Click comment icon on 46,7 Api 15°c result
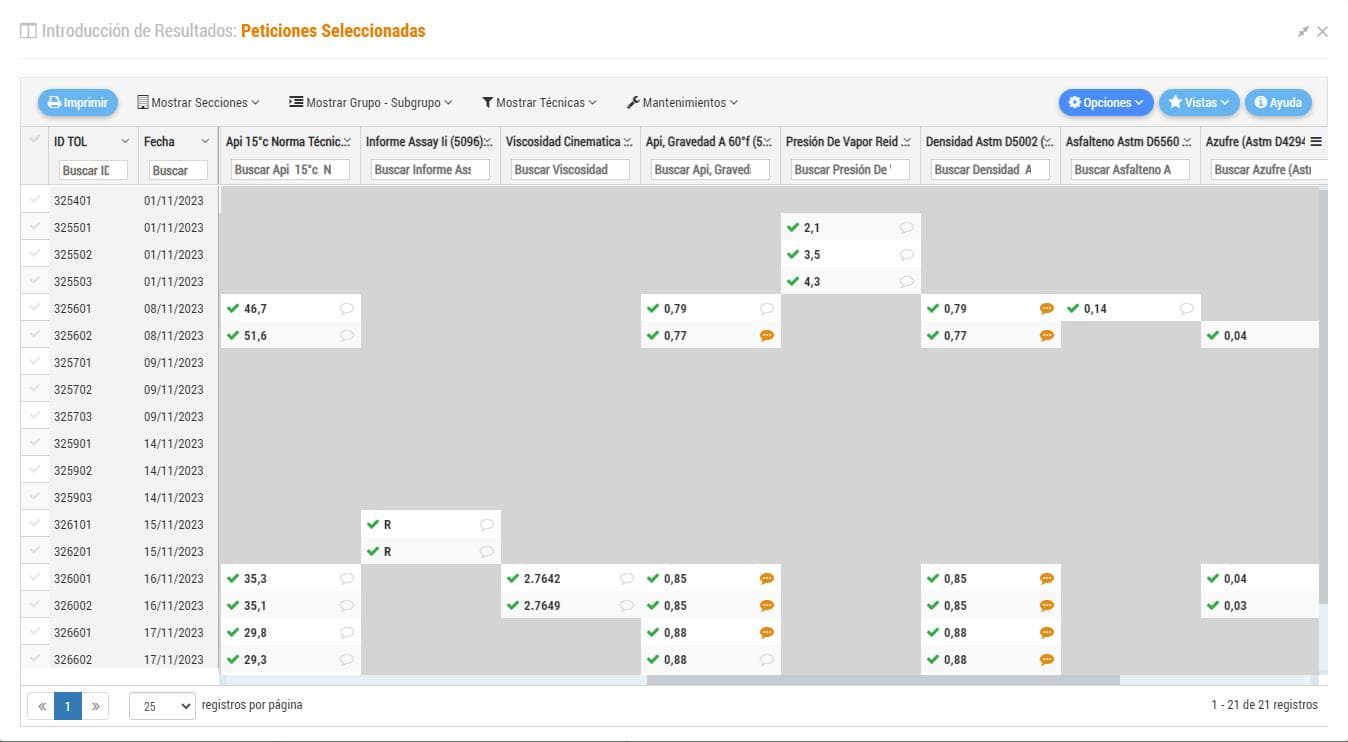Viewport: 1348px width, 742px height. click(346, 309)
